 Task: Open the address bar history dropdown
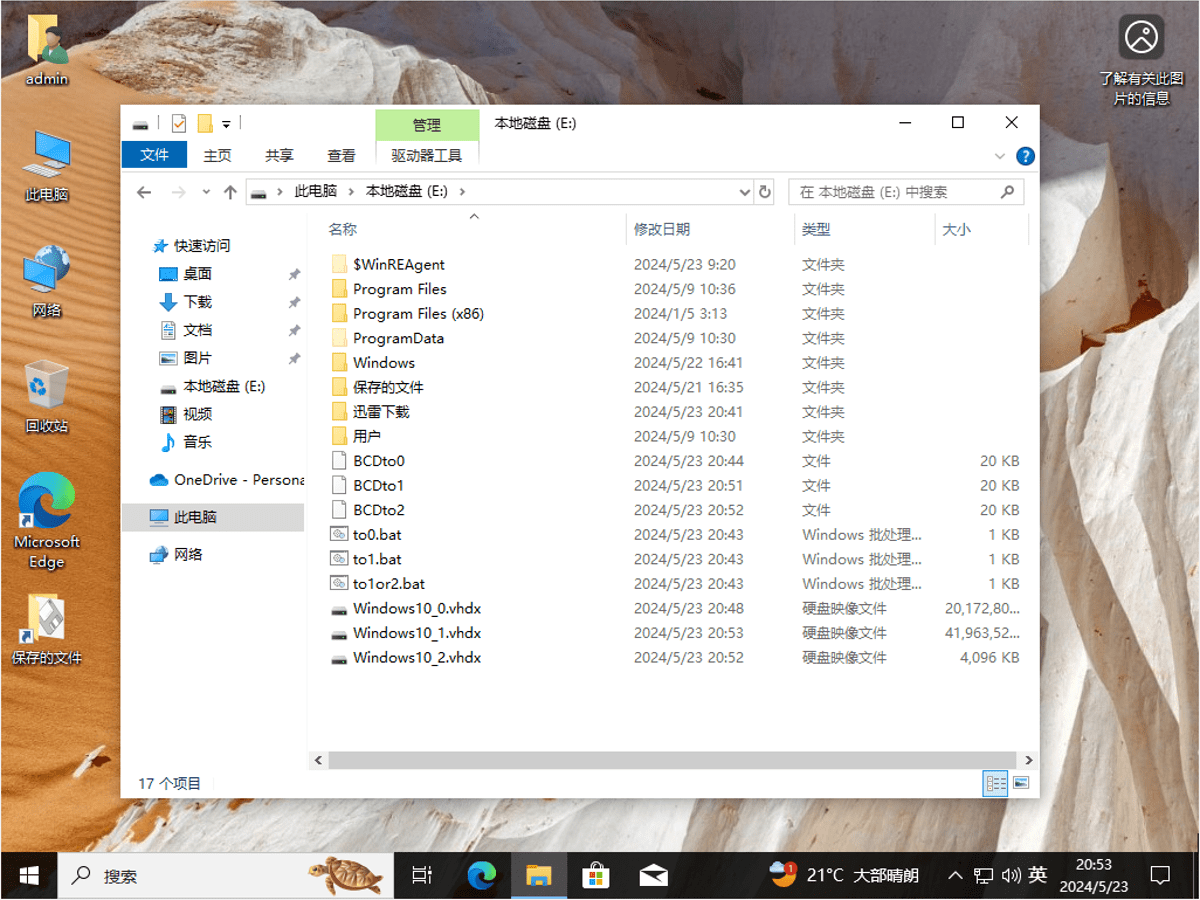pyautogui.click(x=744, y=191)
